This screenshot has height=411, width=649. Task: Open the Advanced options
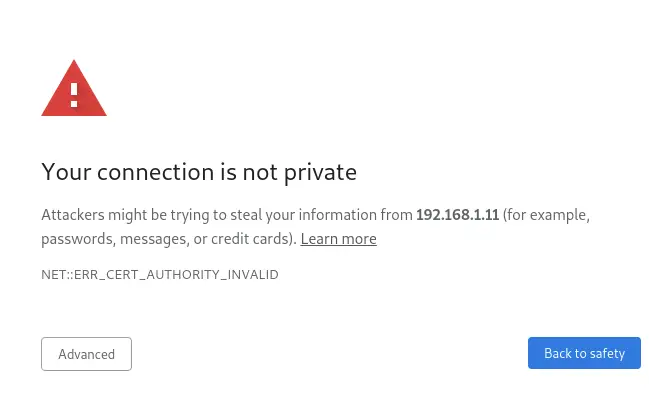pos(87,354)
